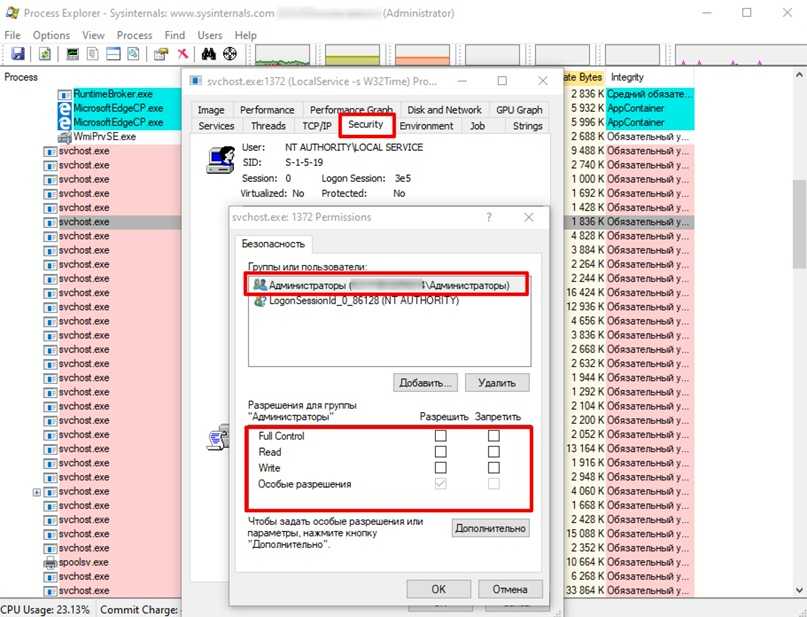
Task: Check Allow box for Write permission
Action: click(441, 468)
